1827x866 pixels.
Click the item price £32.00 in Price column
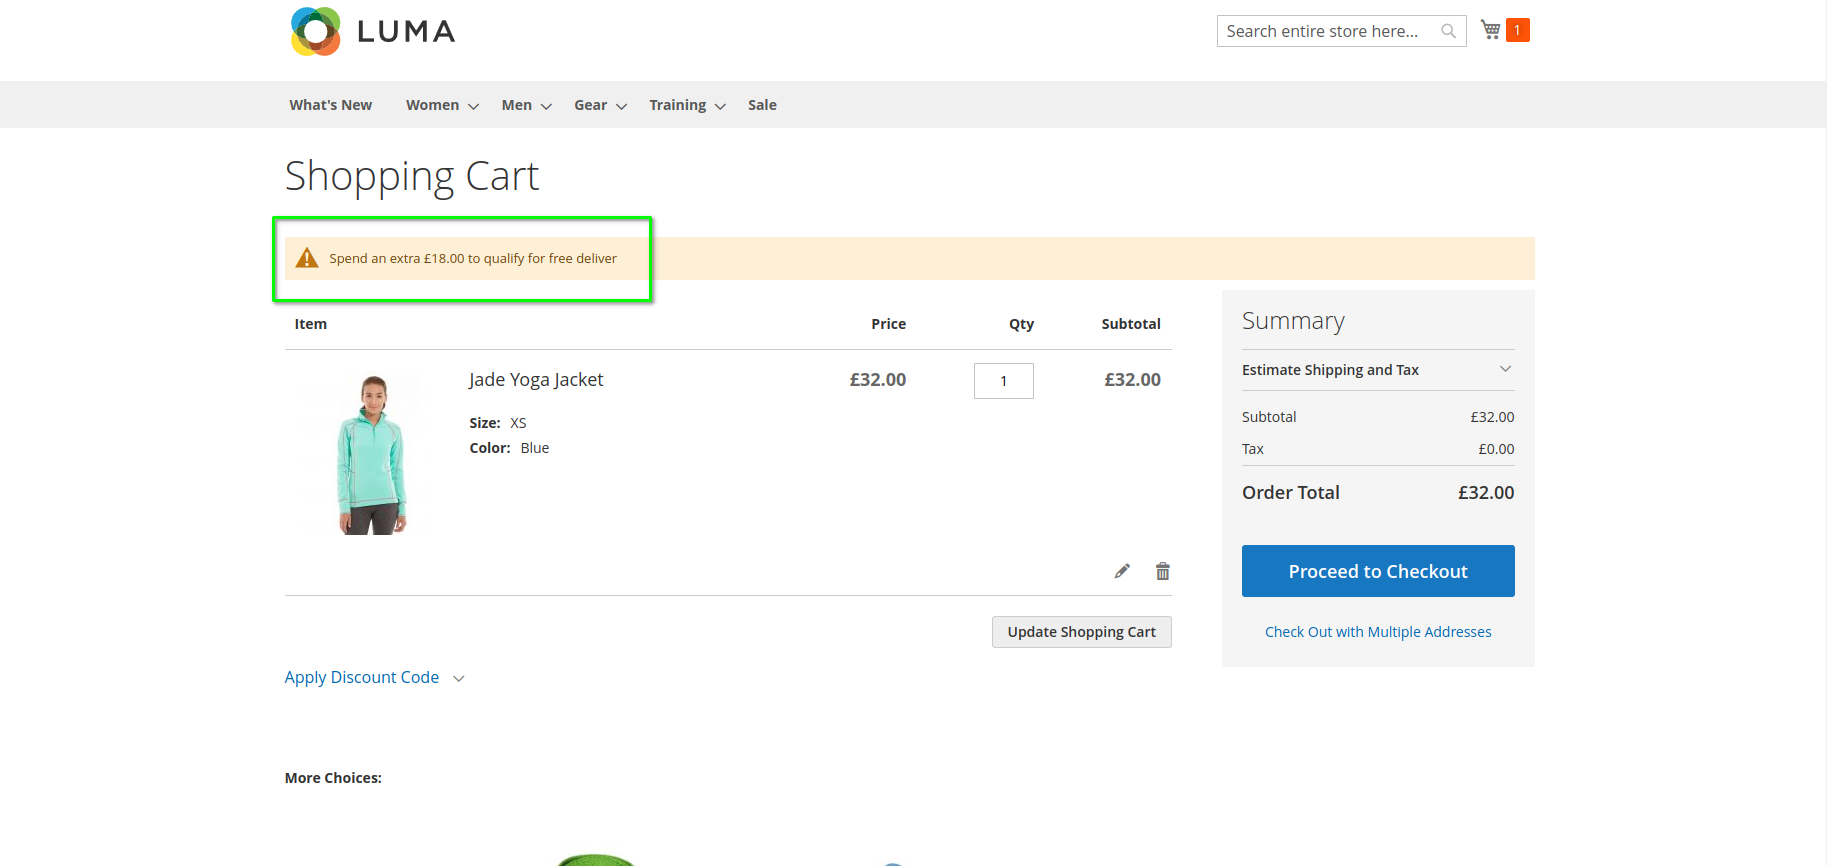point(878,380)
